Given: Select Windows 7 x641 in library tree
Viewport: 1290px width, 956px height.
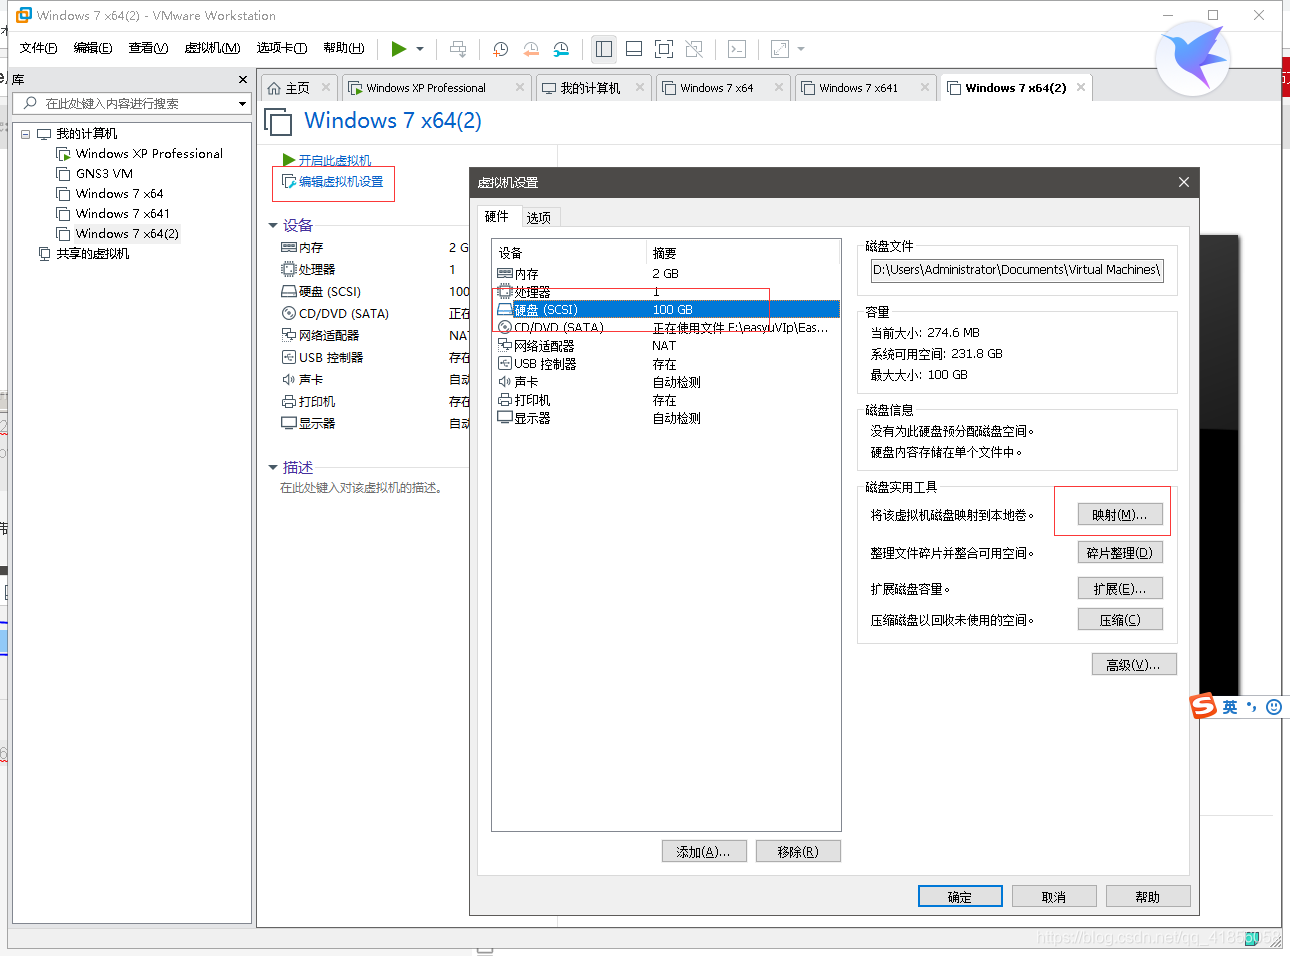Looking at the screenshot, I should click(122, 214).
